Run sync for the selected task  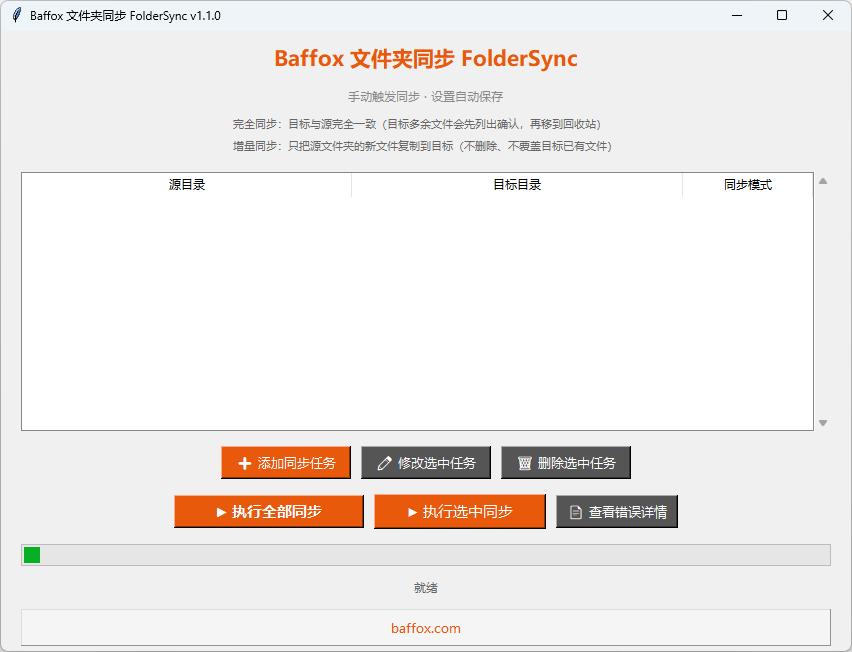(460, 511)
